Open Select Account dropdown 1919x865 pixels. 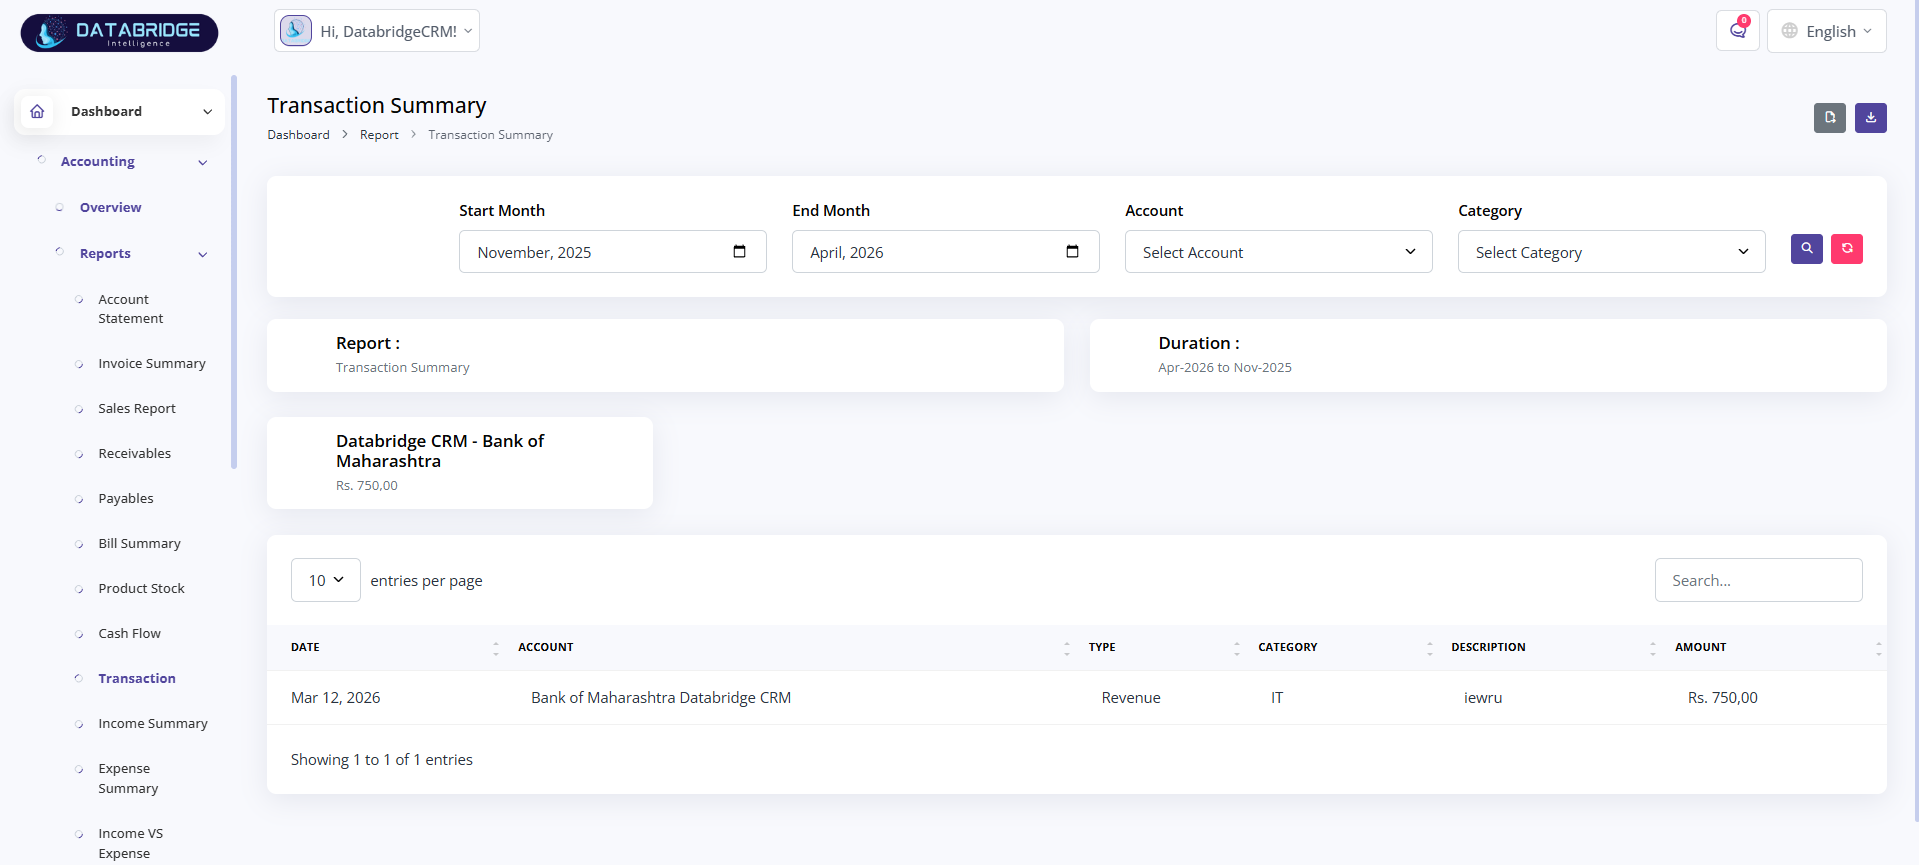point(1278,252)
